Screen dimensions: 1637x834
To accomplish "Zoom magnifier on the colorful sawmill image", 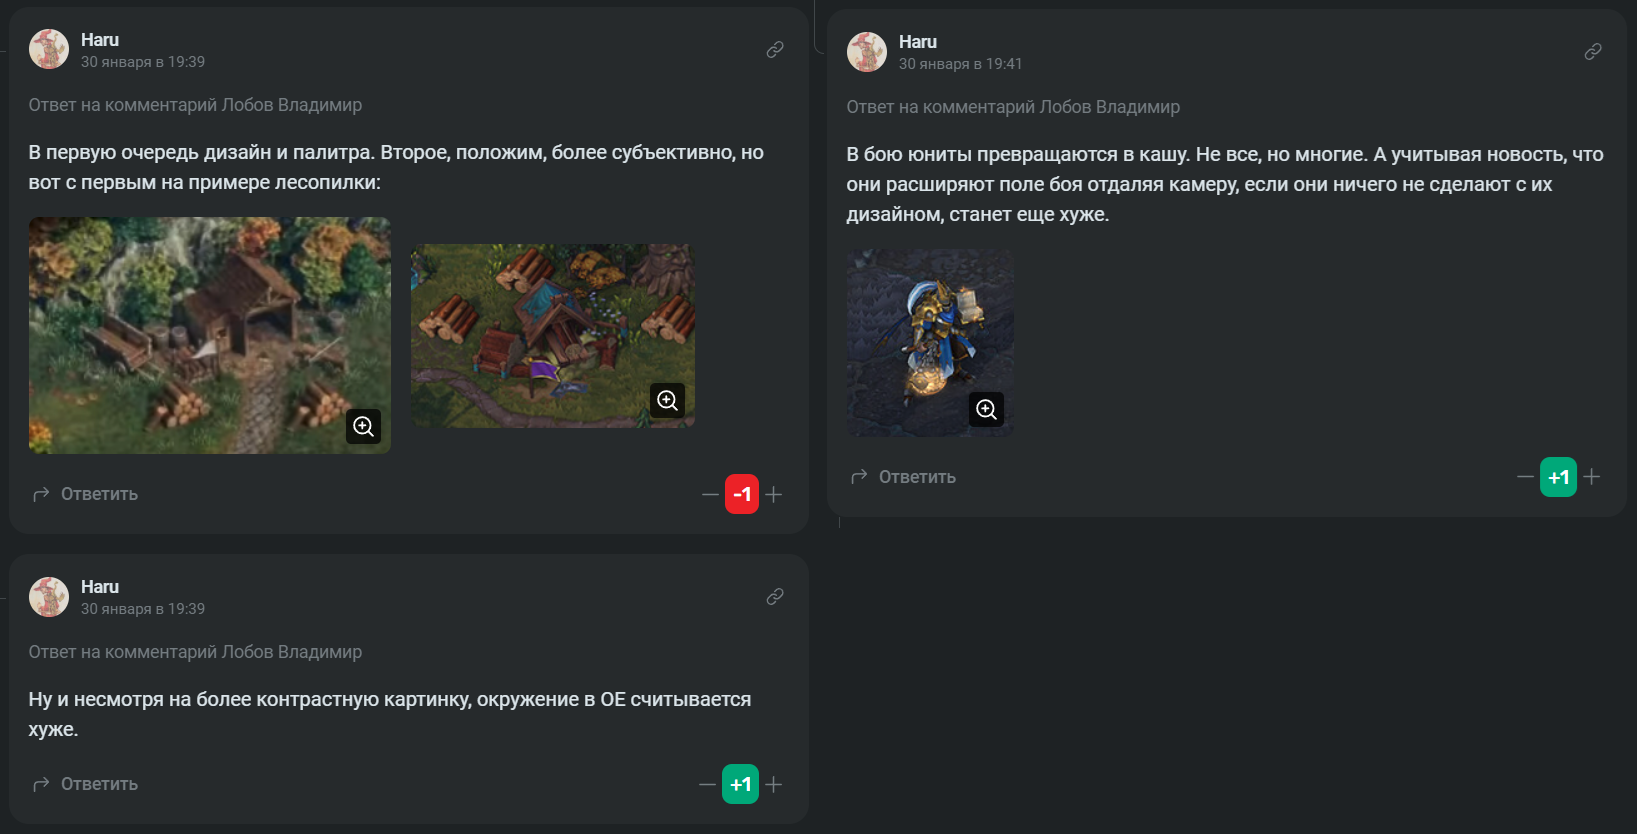I will click(x=668, y=401).
